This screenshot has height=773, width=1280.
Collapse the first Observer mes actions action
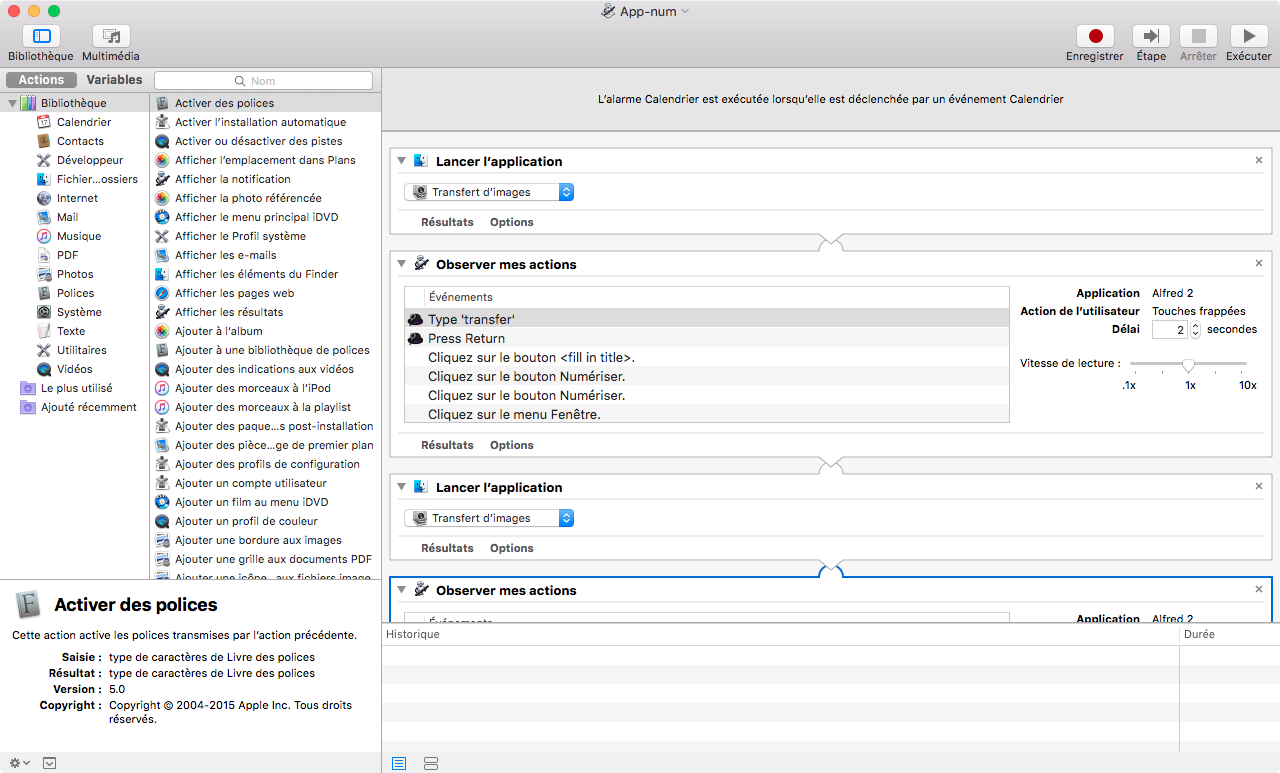point(402,264)
